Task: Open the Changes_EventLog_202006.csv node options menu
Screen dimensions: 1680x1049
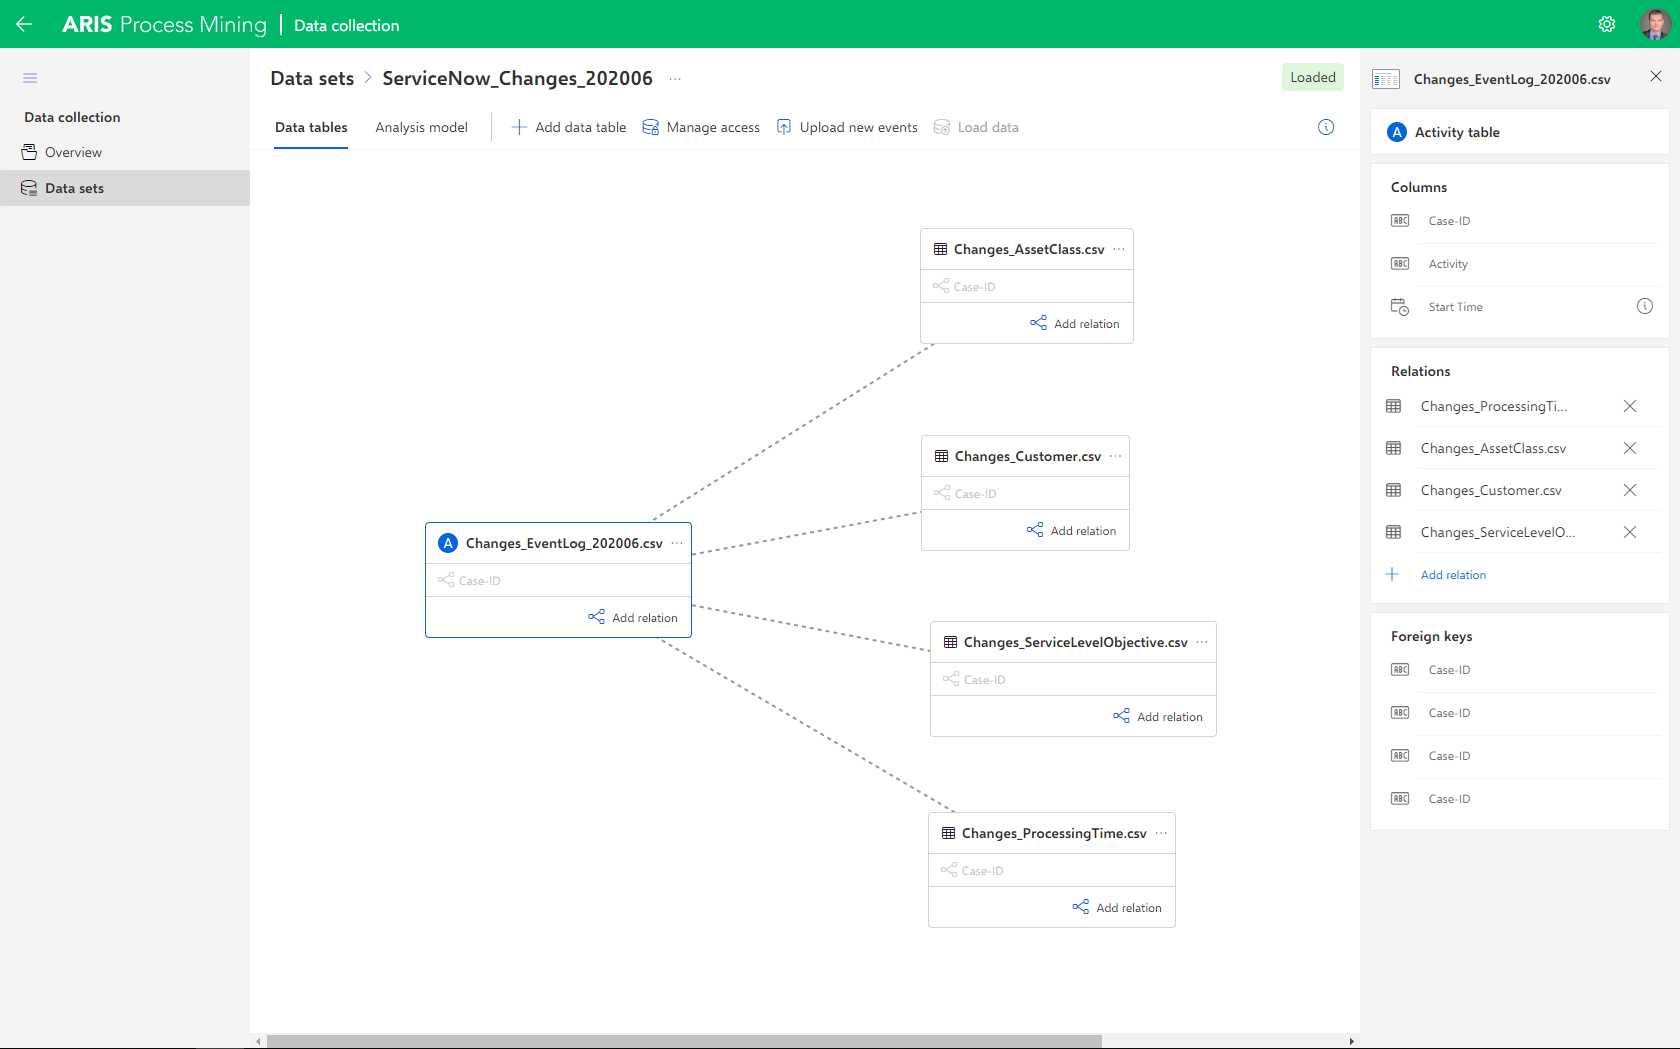Action: coord(677,543)
